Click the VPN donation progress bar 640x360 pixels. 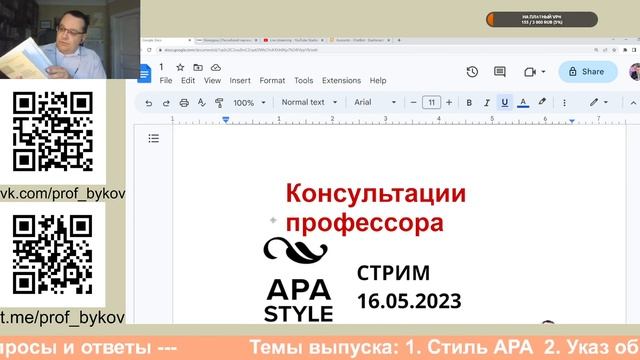(542, 19)
